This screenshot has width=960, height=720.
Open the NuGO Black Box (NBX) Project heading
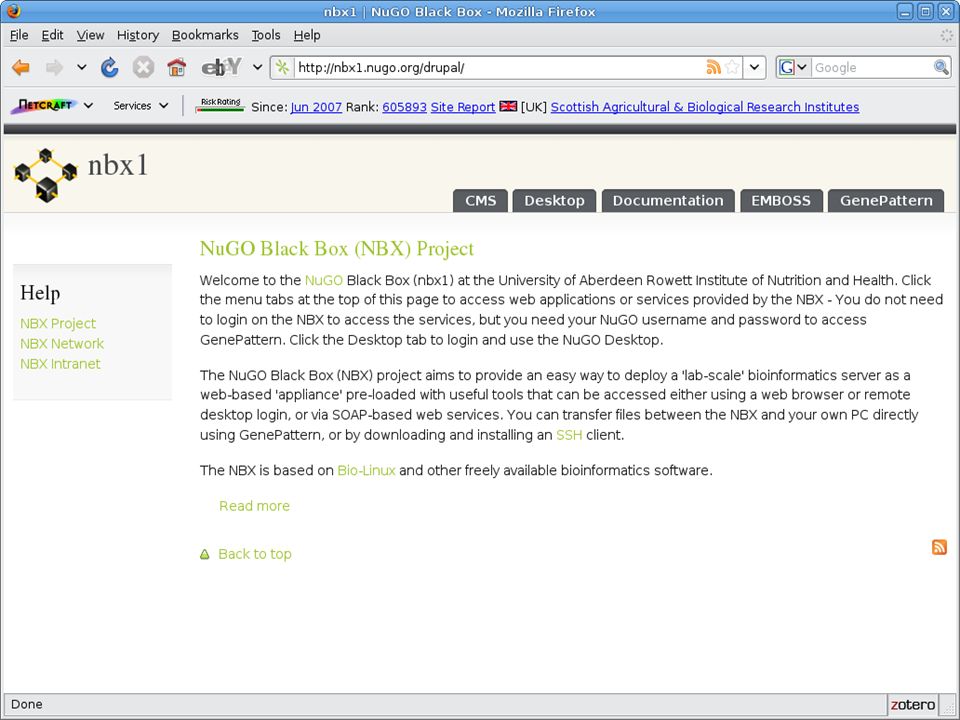337,249
